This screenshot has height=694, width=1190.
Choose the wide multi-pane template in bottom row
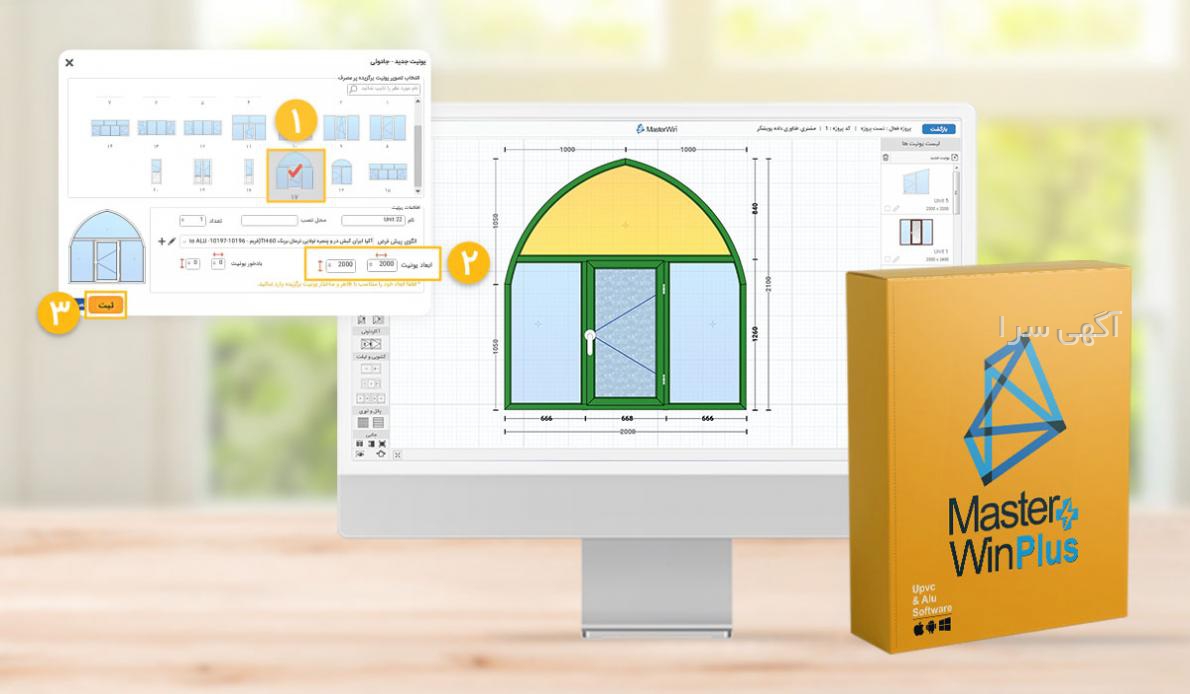coord(388,172)
